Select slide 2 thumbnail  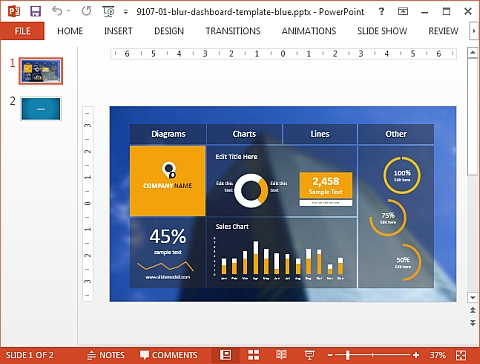click(x=41, y=108)
